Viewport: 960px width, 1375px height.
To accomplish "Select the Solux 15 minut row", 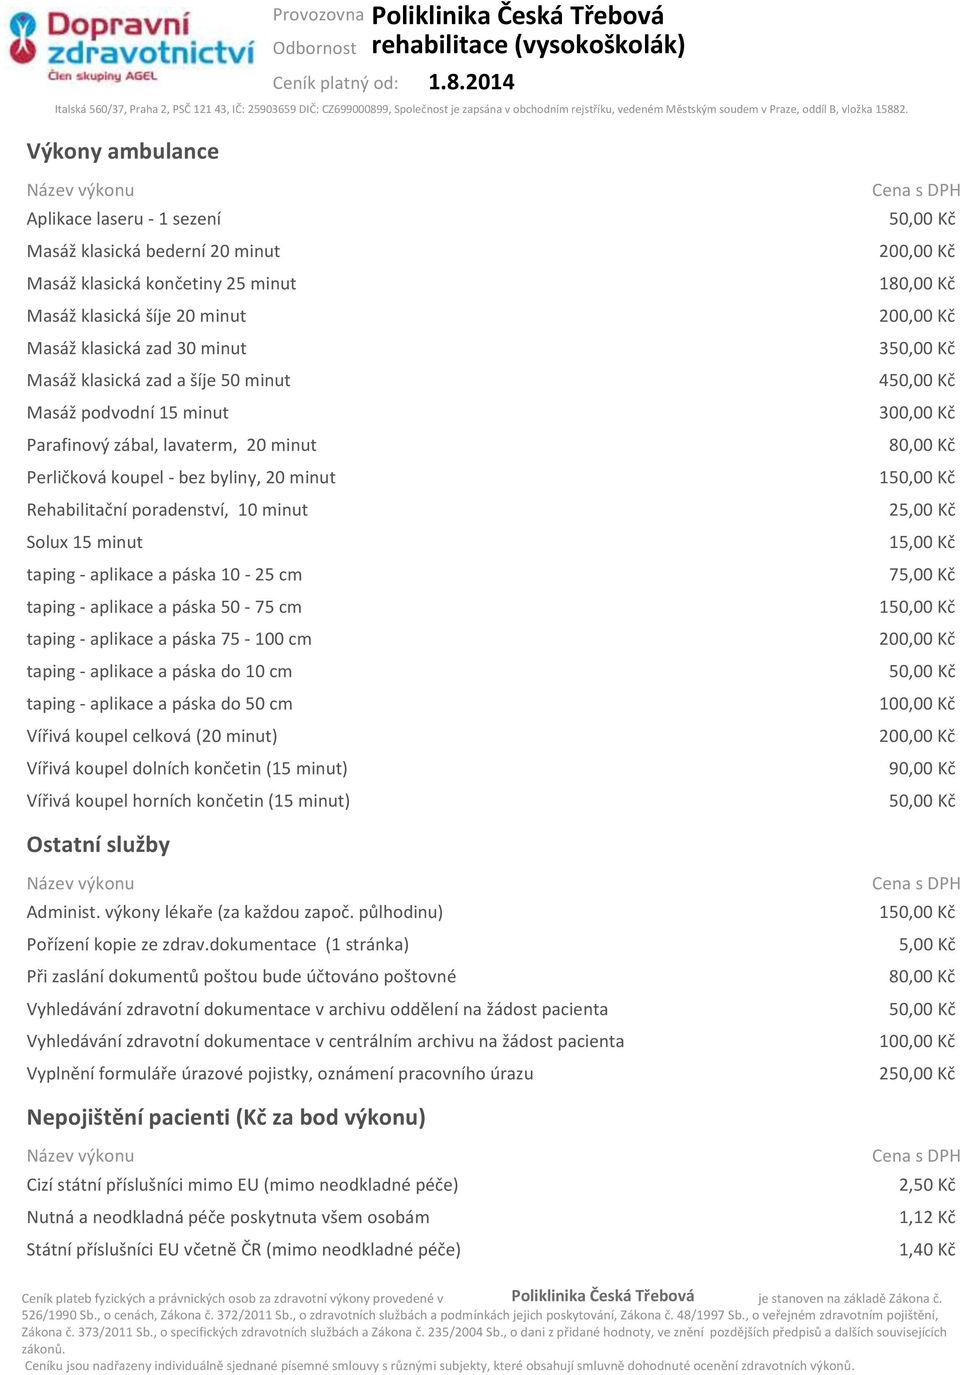I will click(x=491, y=542).
